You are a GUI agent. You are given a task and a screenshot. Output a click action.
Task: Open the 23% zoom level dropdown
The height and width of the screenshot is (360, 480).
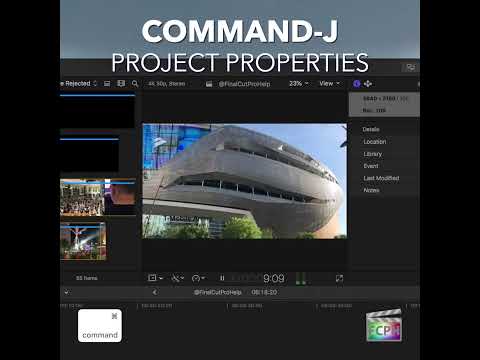[x=299, y=84]
